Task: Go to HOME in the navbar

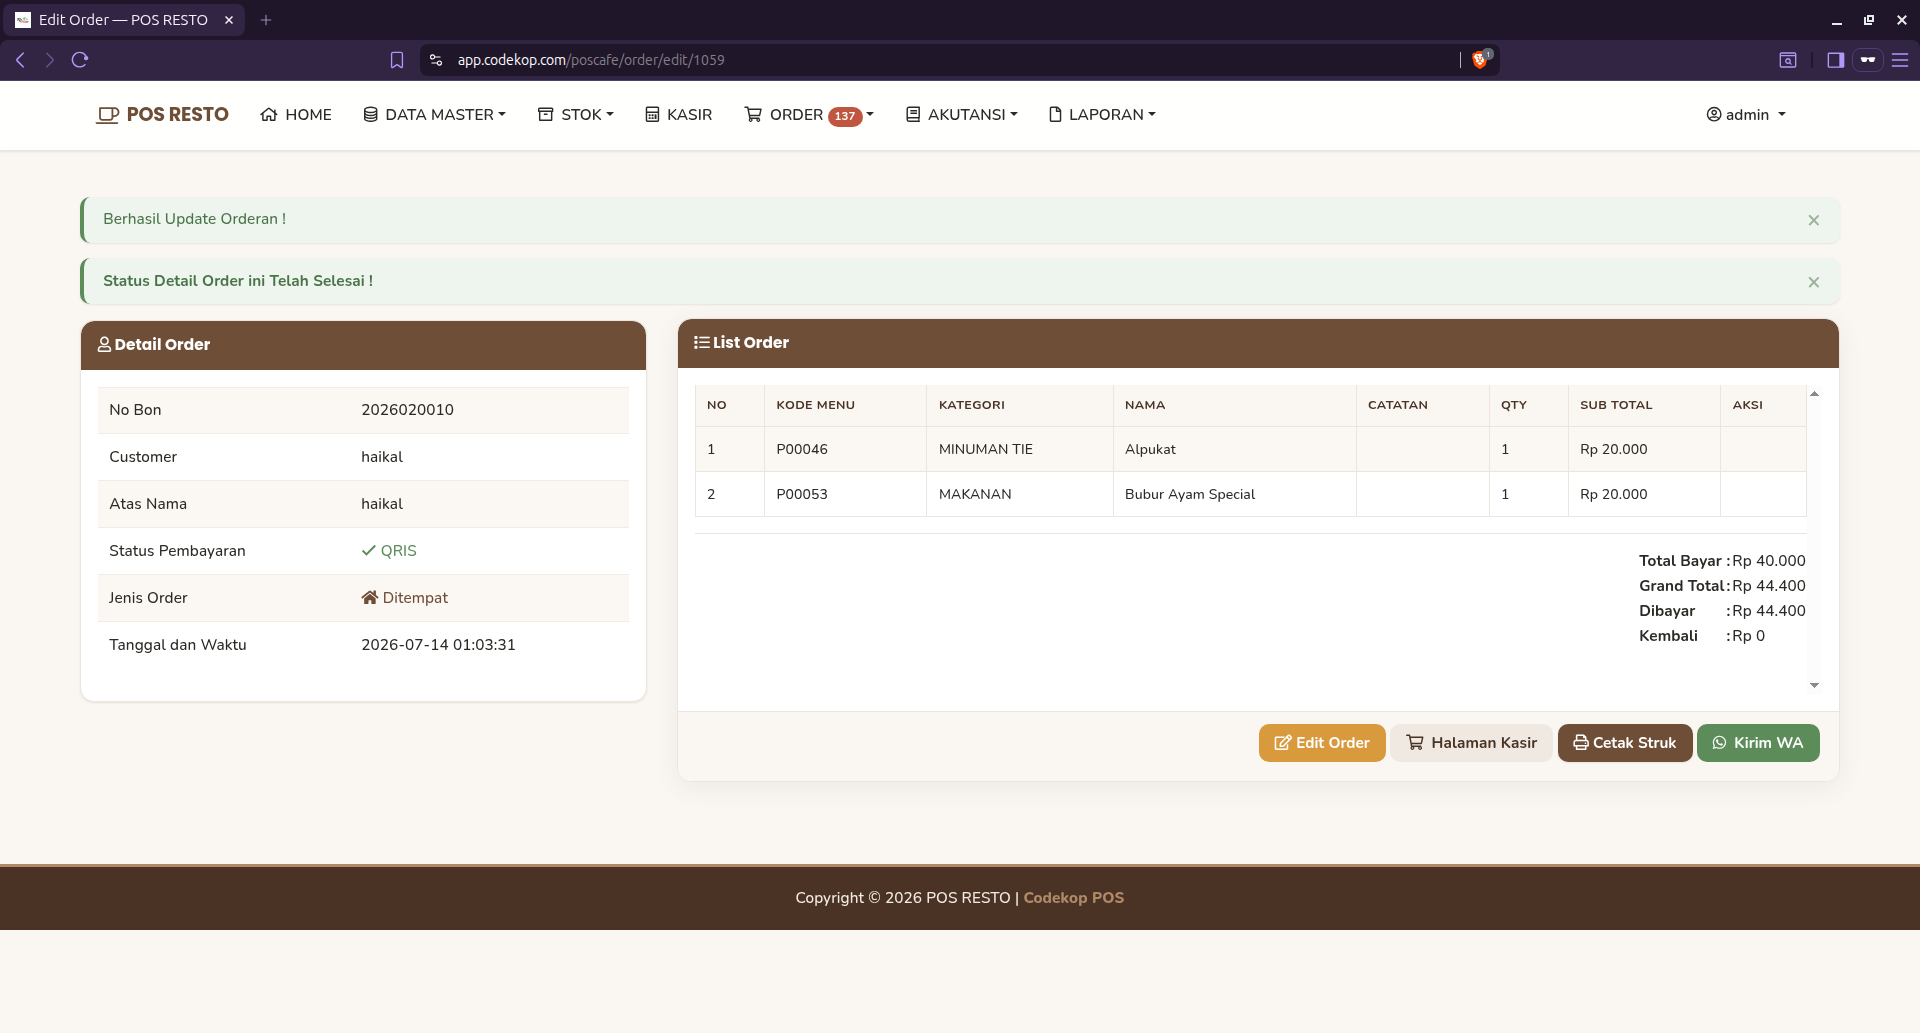Action: coord(296,115)
